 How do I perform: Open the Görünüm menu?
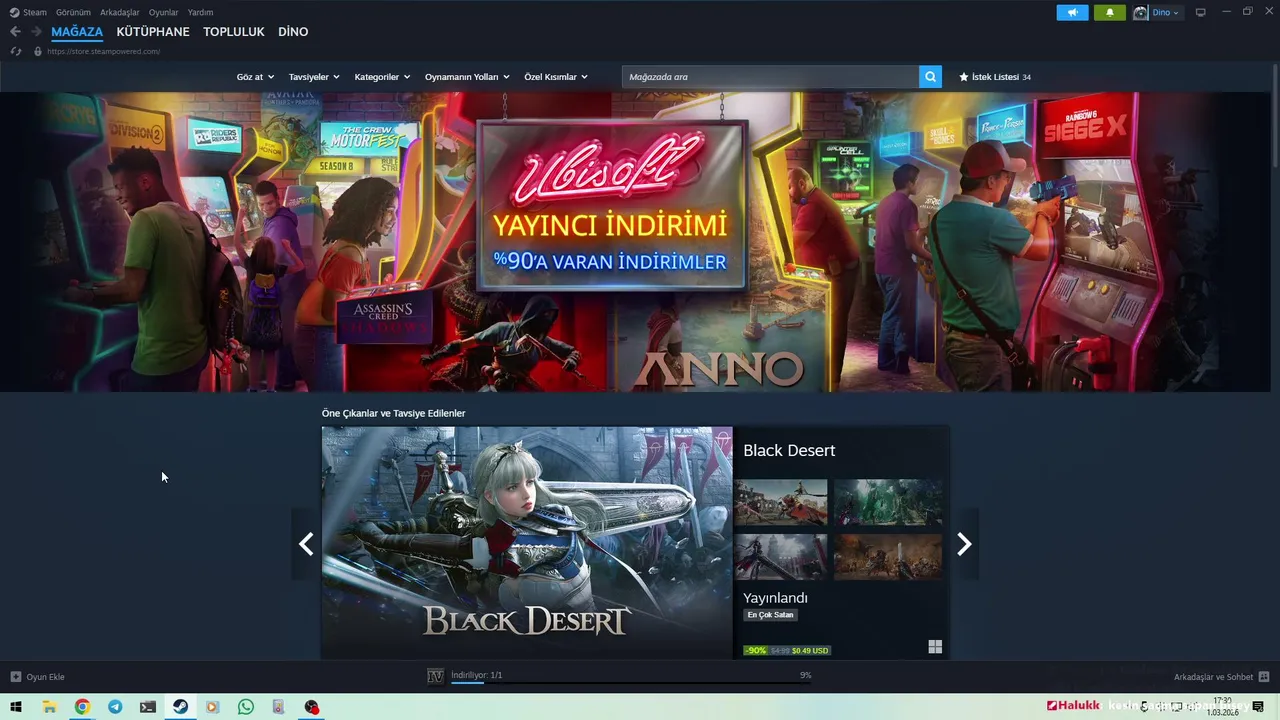click(73, 13)
